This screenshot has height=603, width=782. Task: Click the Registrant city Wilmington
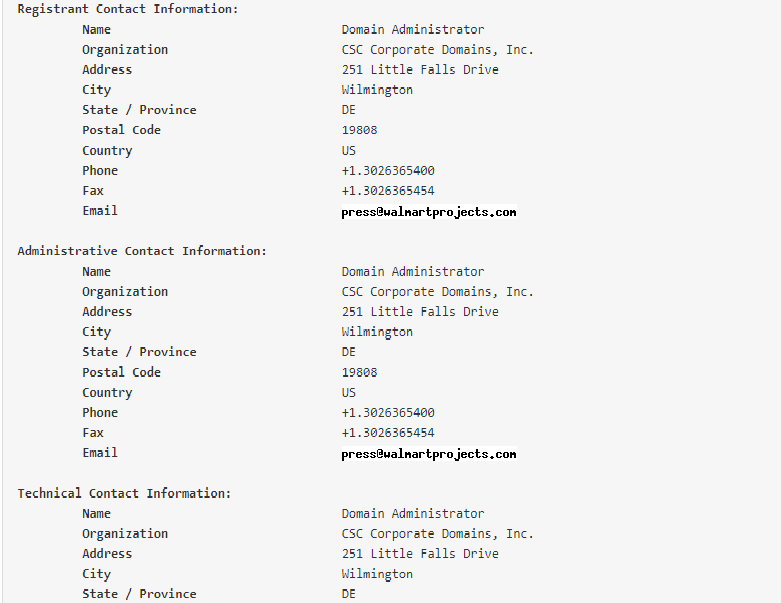click(377, 90)
